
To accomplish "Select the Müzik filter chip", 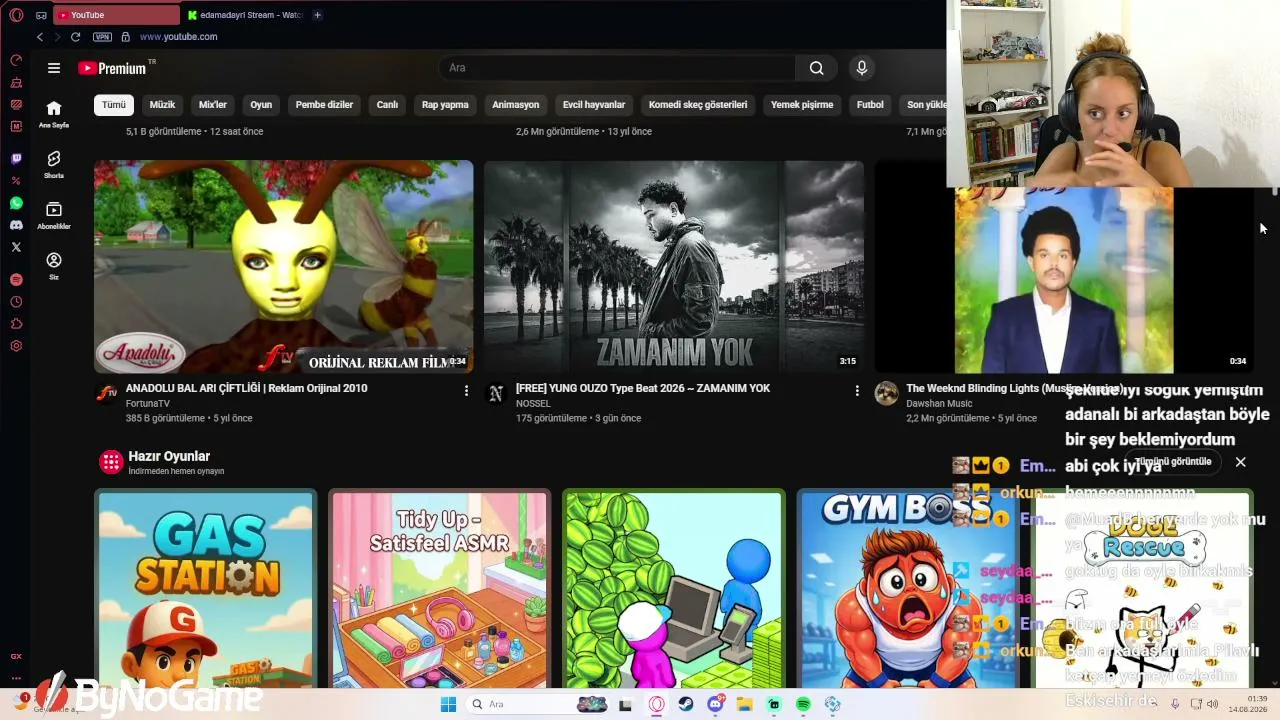I will 162,105.
